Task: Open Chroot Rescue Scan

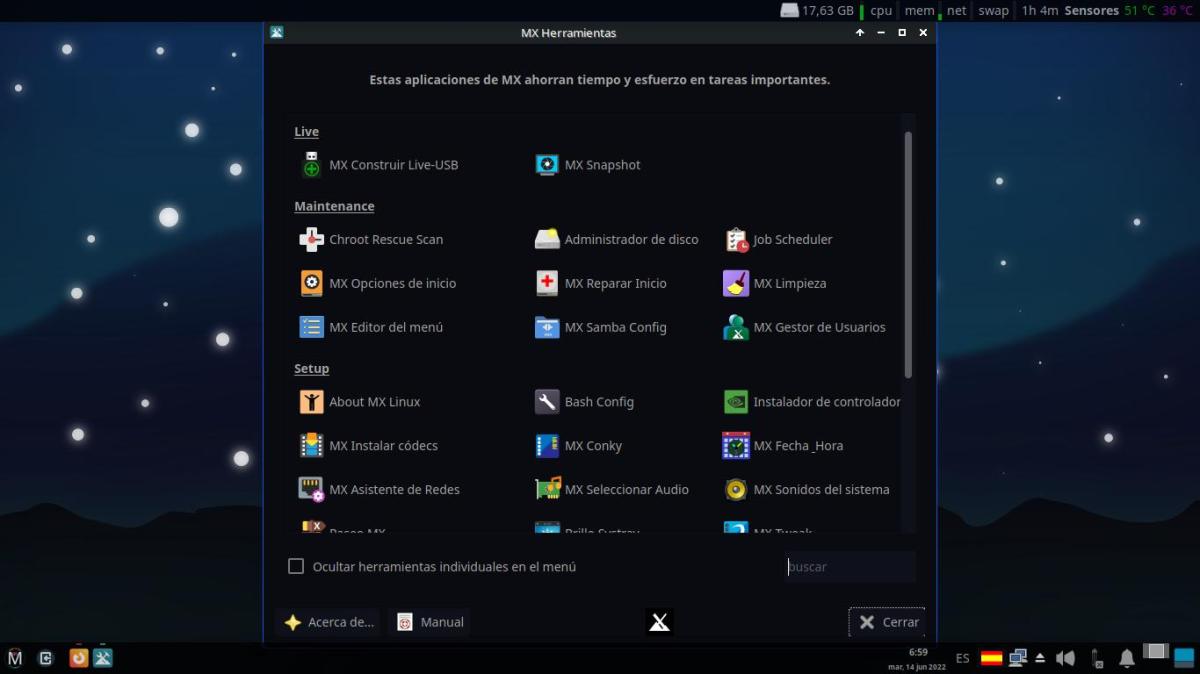Action: click(x=372, y=240)
